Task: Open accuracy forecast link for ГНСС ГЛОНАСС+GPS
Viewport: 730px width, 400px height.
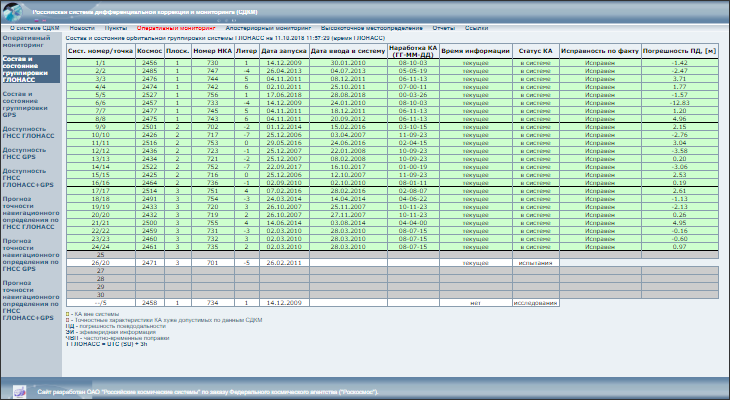Action: (31, 300)
